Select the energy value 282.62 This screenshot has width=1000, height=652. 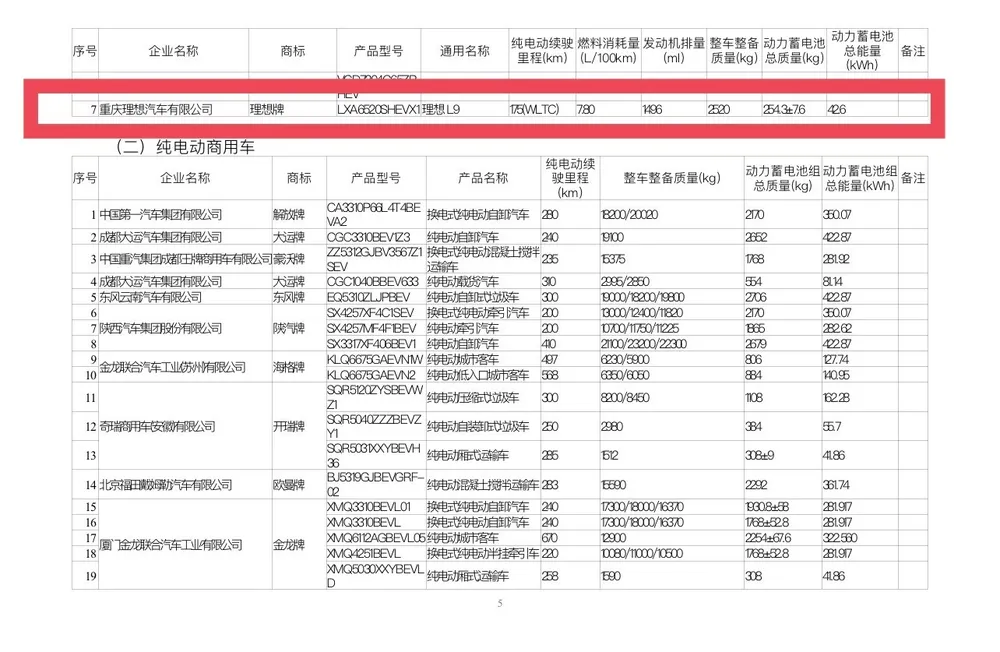(x=837, y=329)
